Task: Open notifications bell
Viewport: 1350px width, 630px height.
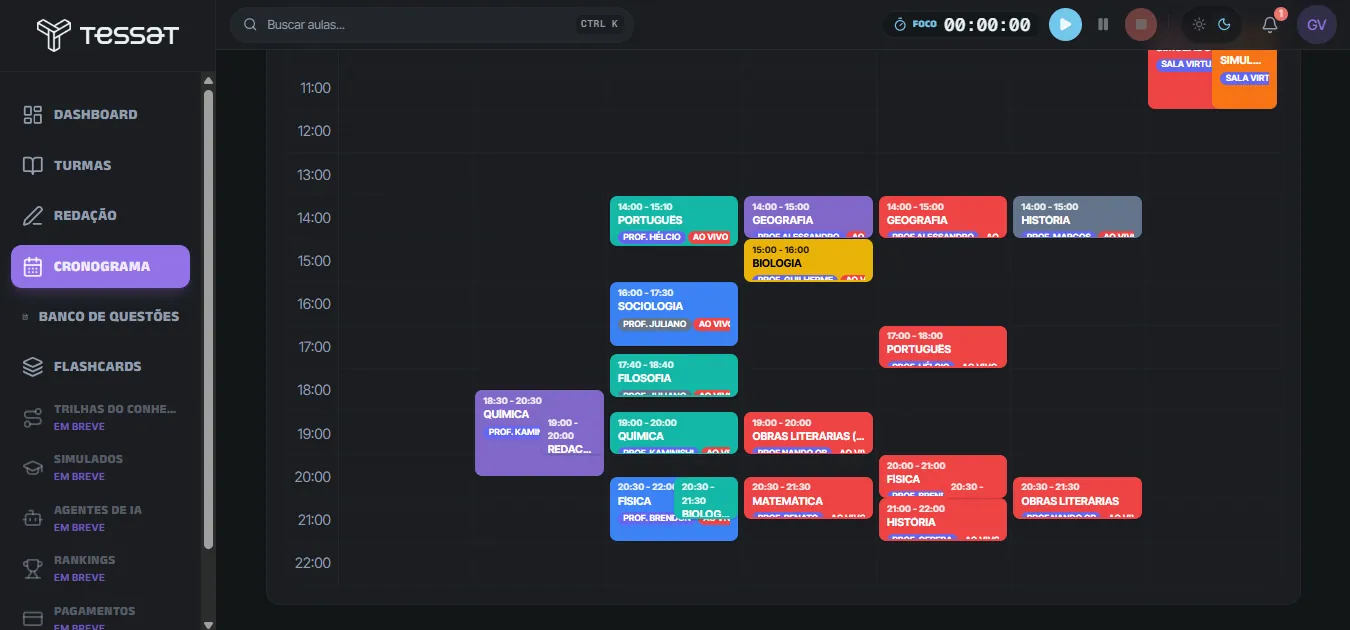Action: pyautogui.click(x=1270, y=24)
